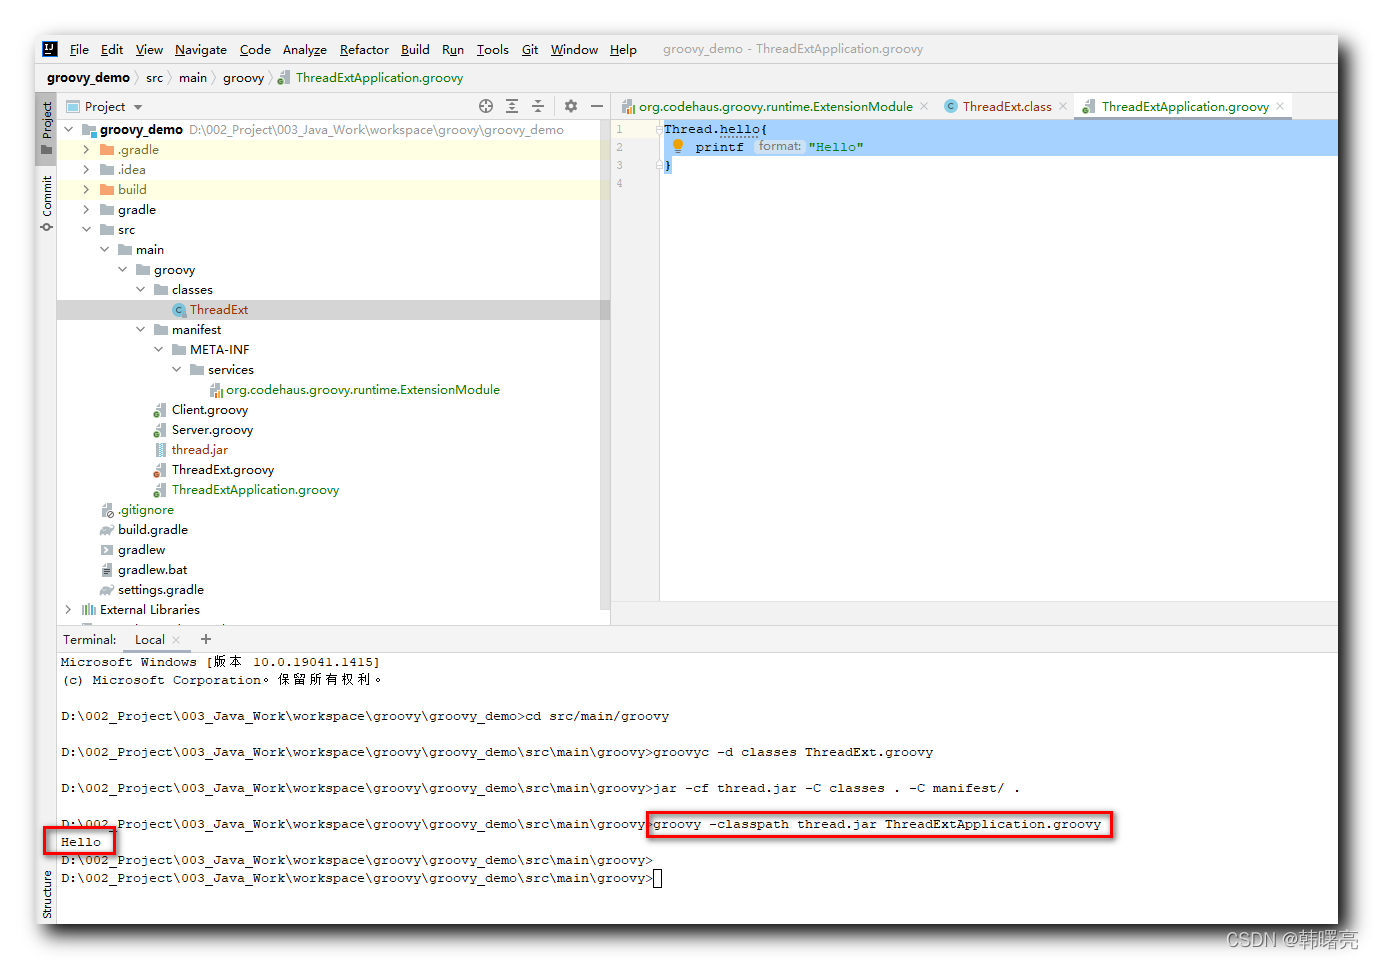Select the gradlew file in project tree
Viewport: 1373px width, 959px height.
click(x=141, y=549)
